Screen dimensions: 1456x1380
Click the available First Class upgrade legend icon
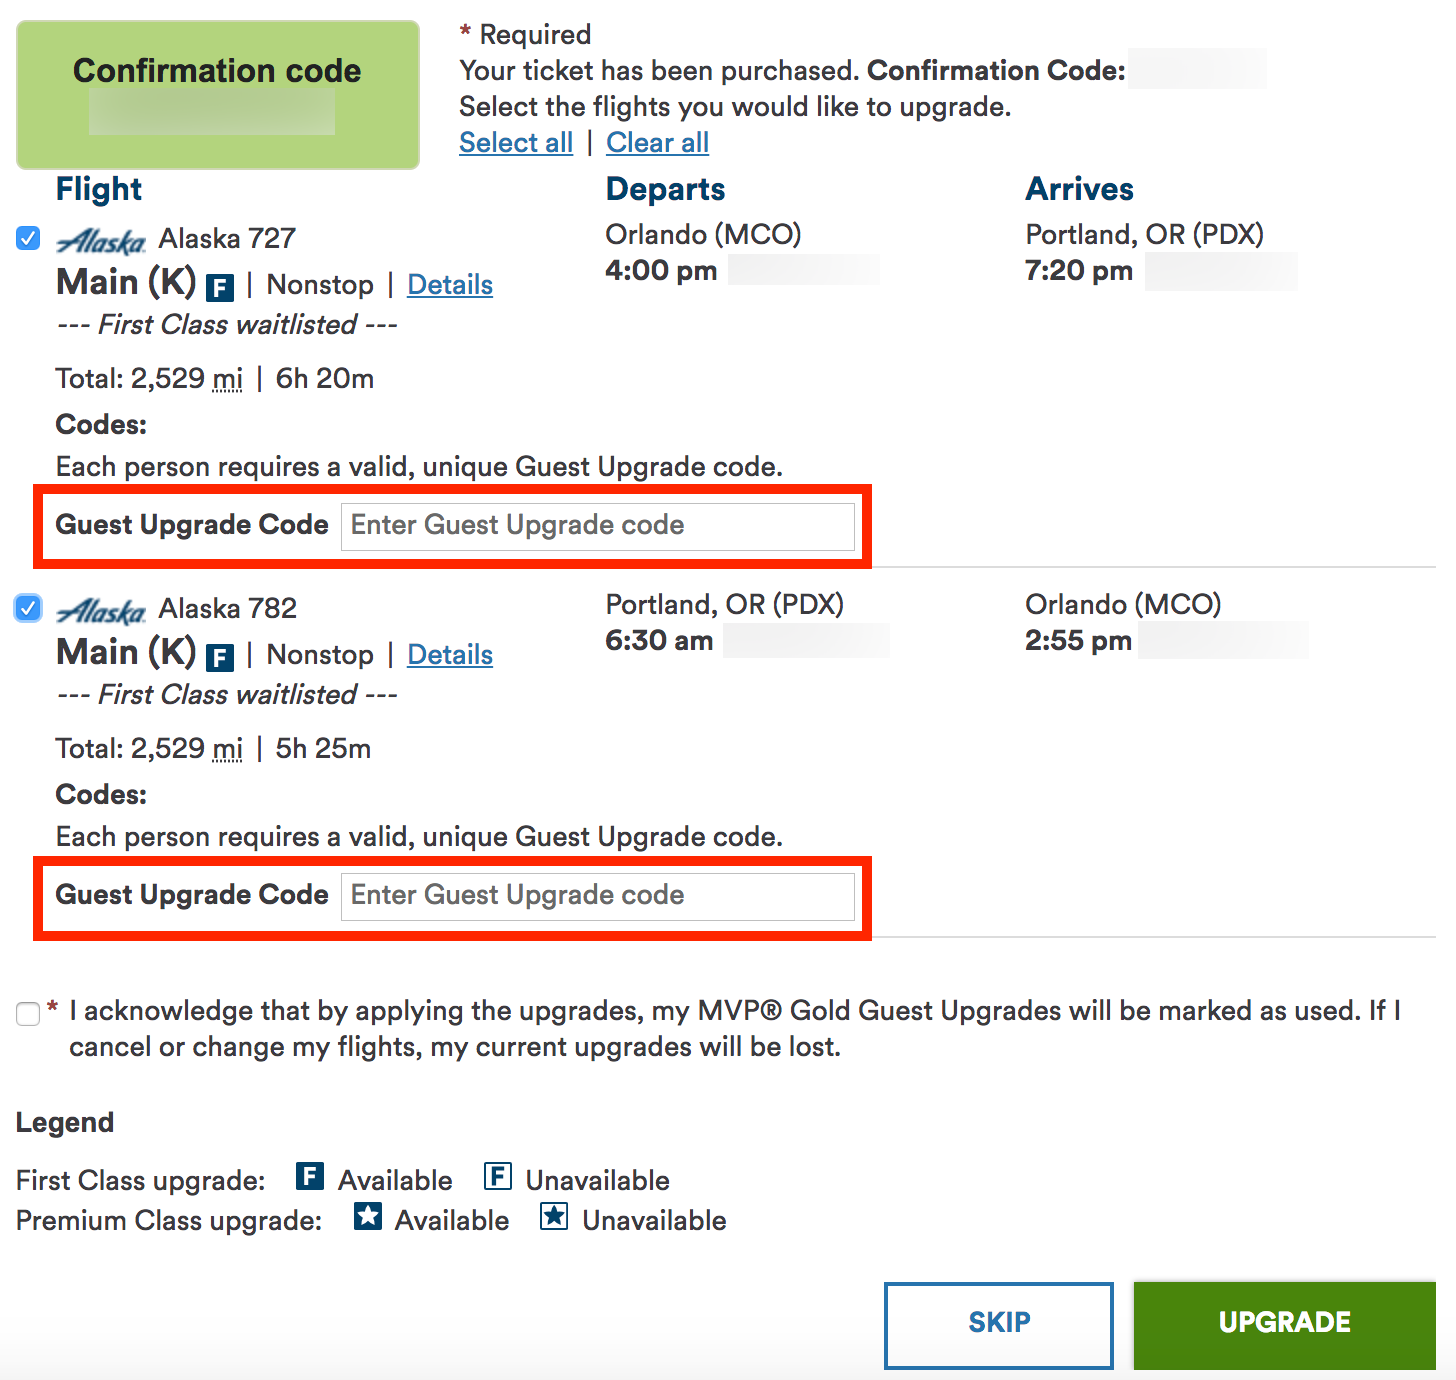[309, 1177]
